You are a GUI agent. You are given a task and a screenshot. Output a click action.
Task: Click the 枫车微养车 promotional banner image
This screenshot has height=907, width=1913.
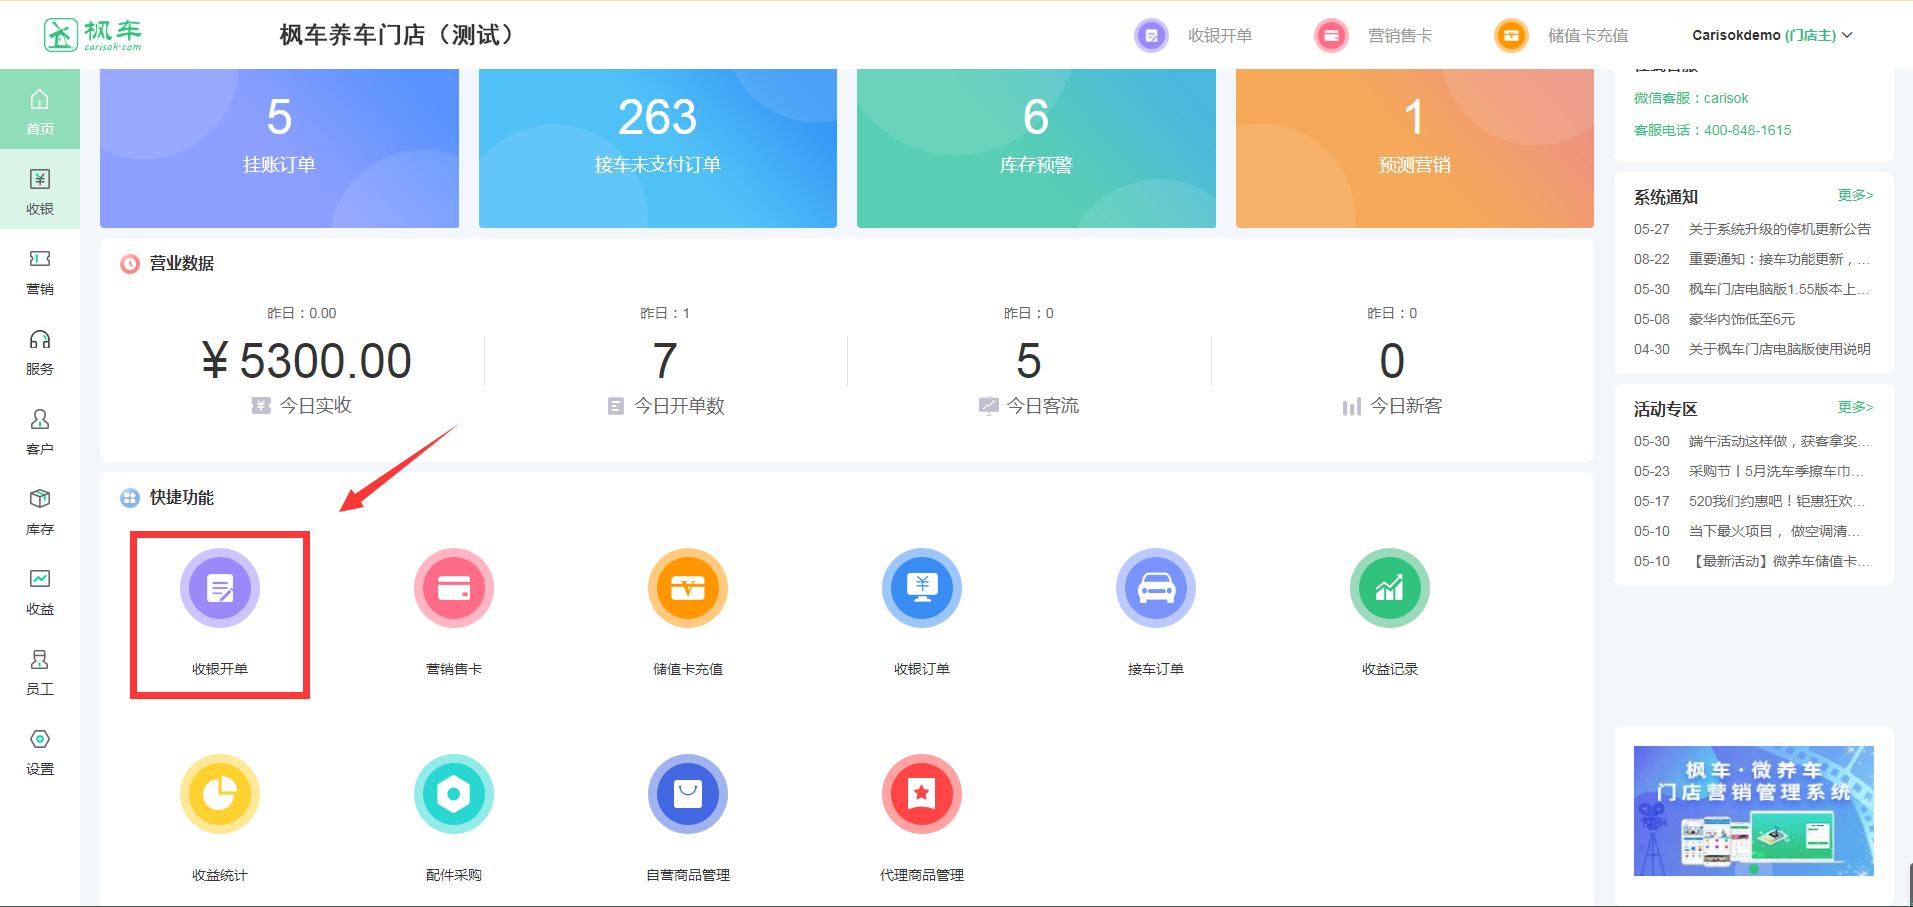coord(1753,811)
